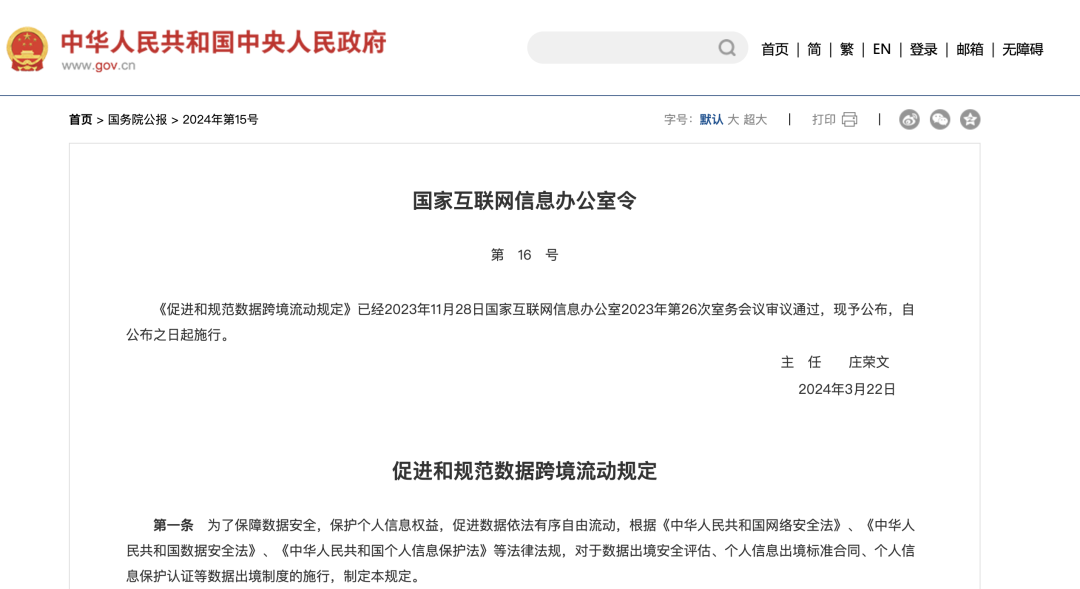Click the signature 主 任 庄荣文

coord(835,362)
